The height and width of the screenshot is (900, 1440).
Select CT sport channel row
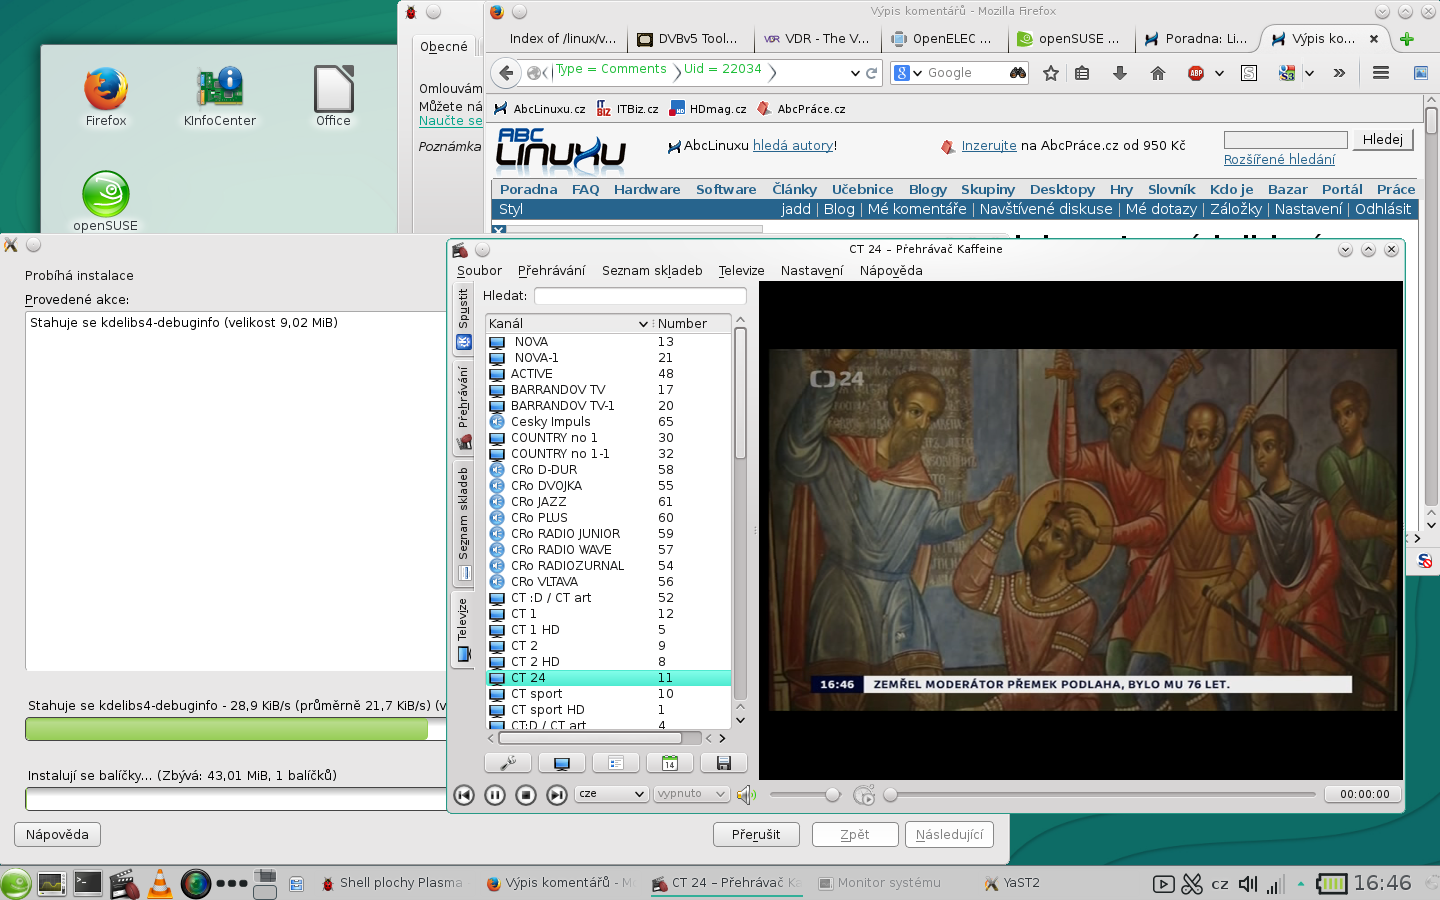point(609,694)
